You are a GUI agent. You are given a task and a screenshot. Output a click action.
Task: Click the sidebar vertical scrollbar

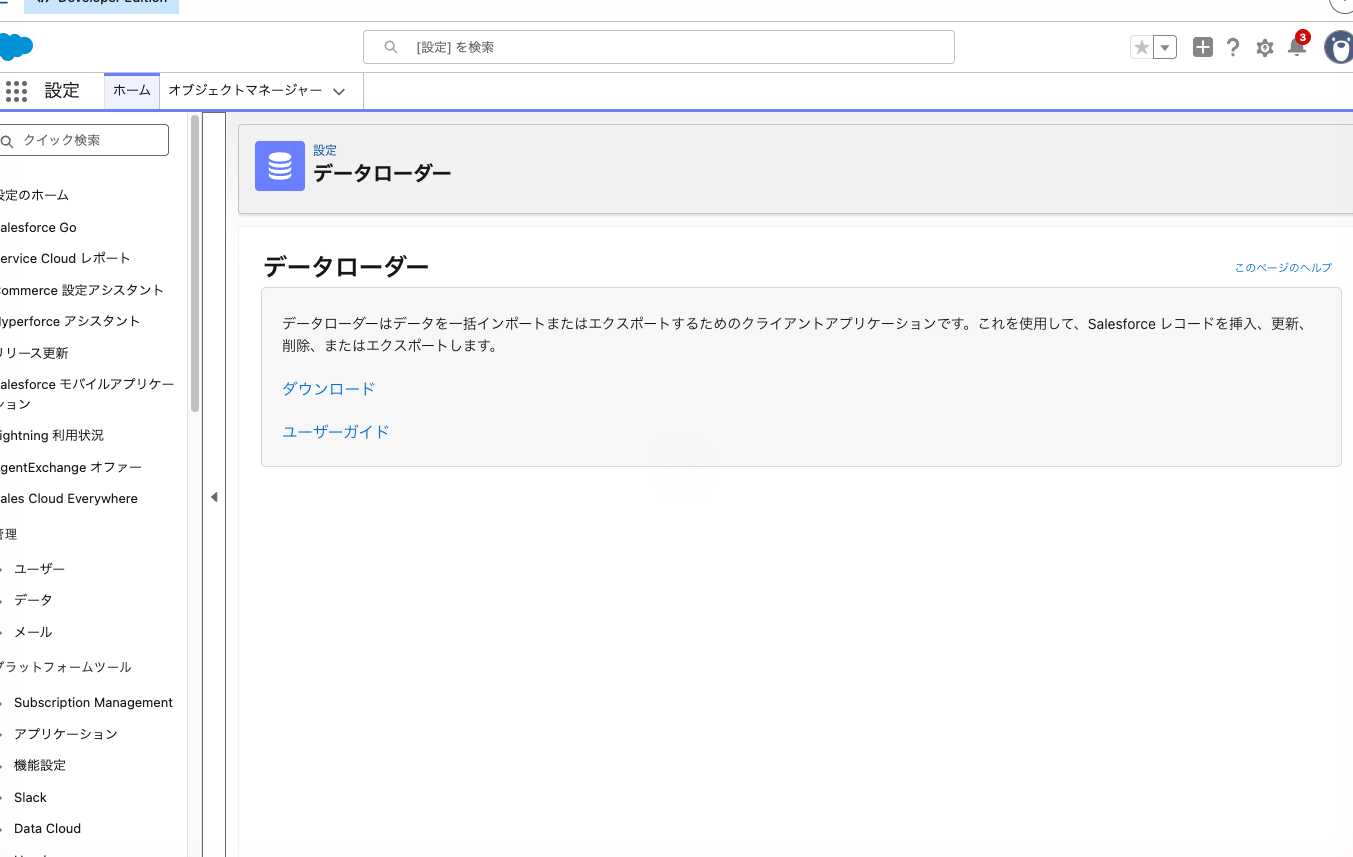pyautogui.click(x=195, y=263)
